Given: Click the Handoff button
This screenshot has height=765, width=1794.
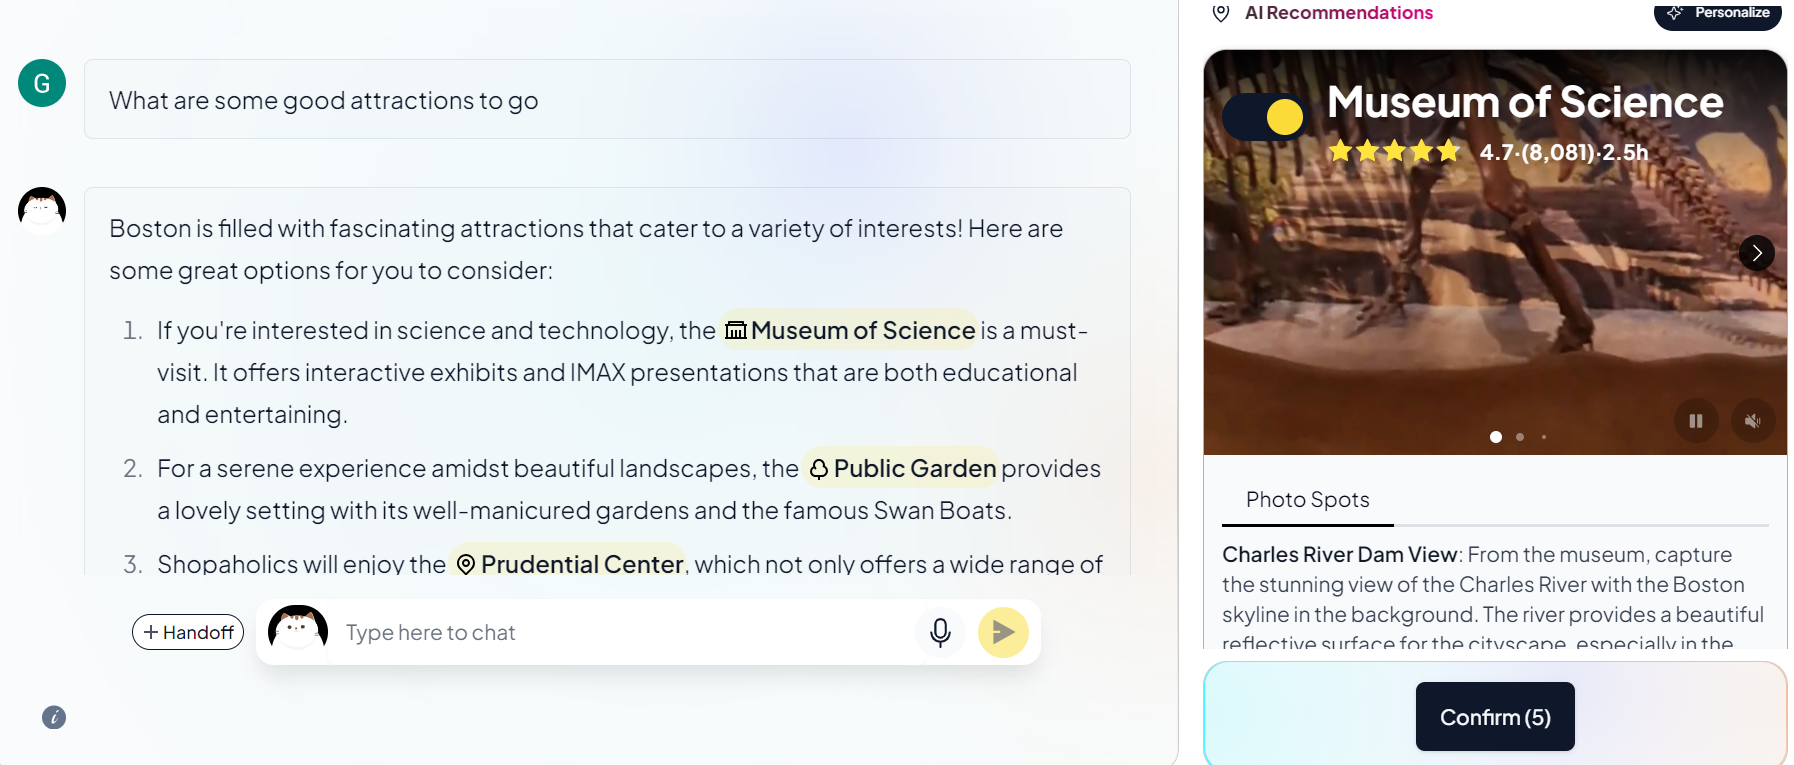Looking at the screenshot, I should (x=188, y=632).
